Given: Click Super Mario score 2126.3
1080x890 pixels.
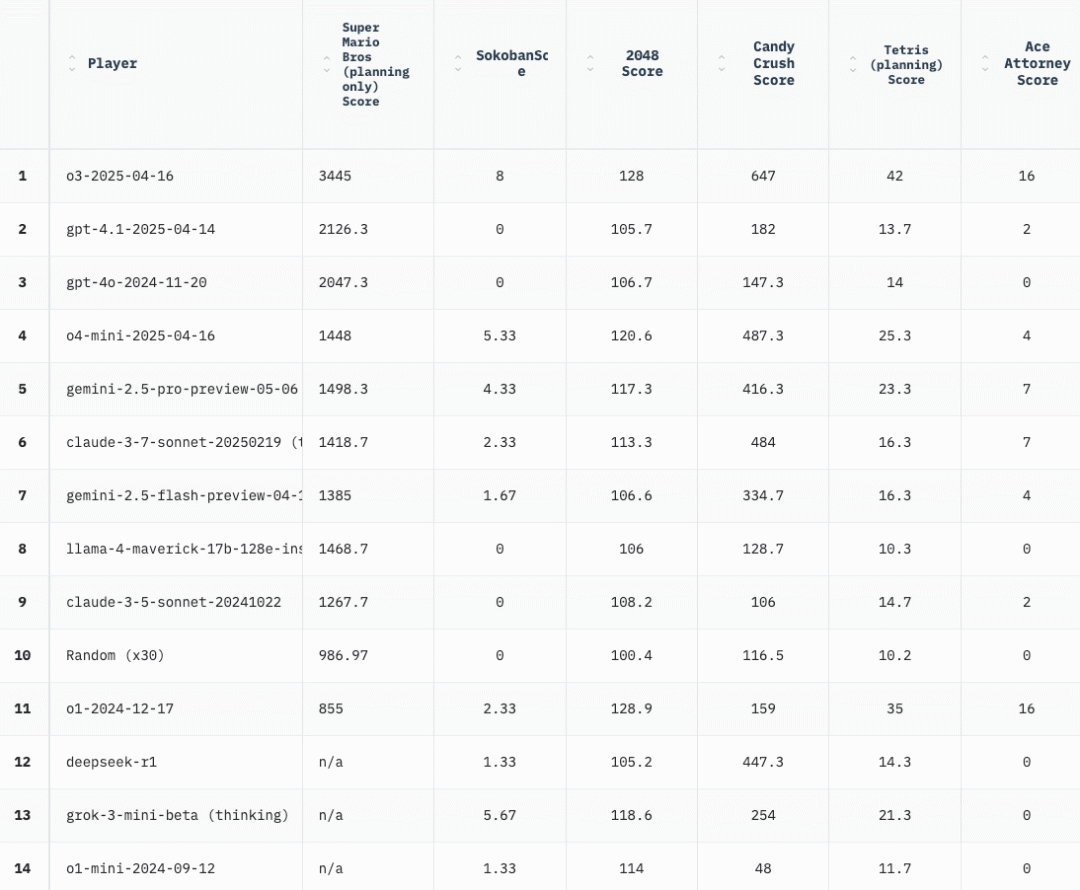Looking at the screenshot, I should (343, 229).
